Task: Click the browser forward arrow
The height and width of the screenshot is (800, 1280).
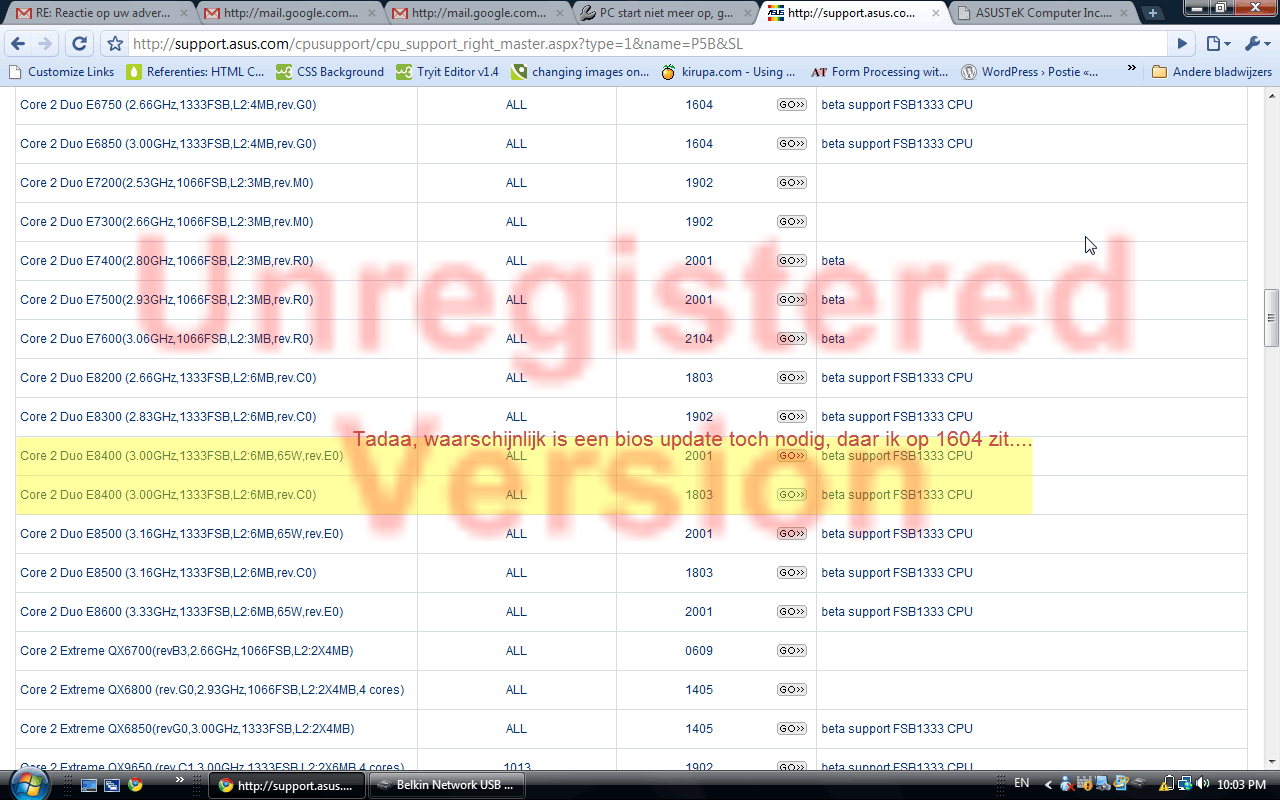Action: click(x=45, y=44)
